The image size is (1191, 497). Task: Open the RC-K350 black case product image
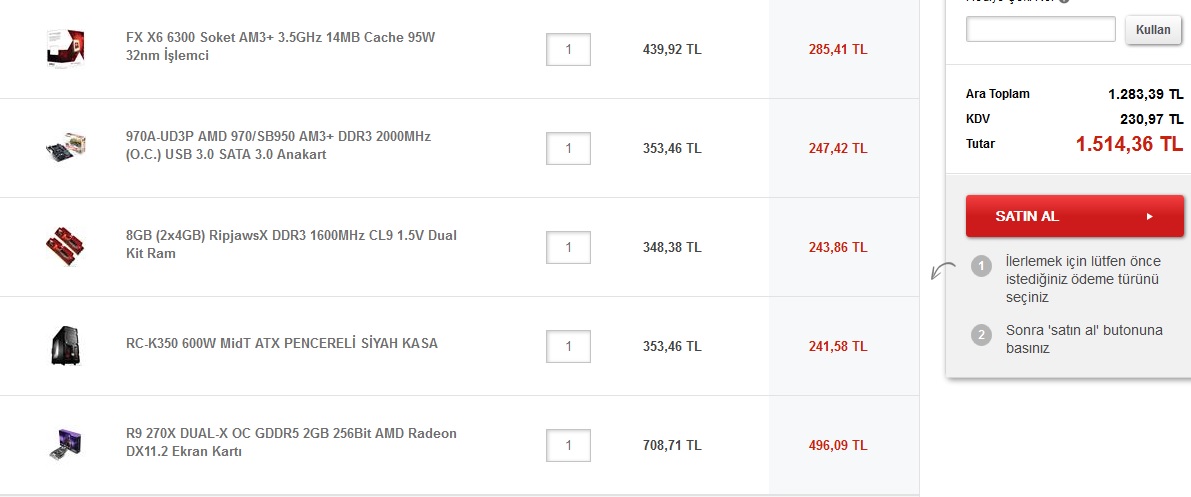[65, 345]
